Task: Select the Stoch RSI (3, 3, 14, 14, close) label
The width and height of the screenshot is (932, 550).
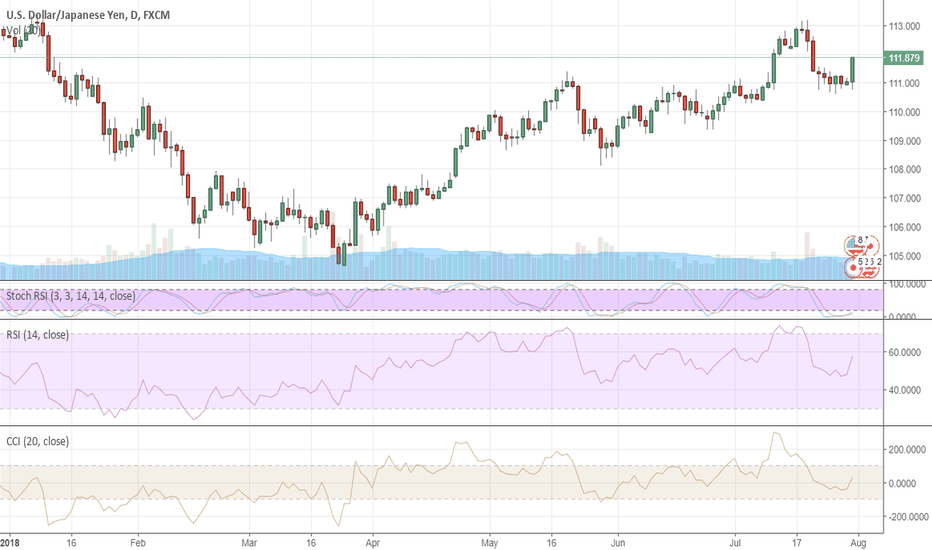Action: pos(71,296)
